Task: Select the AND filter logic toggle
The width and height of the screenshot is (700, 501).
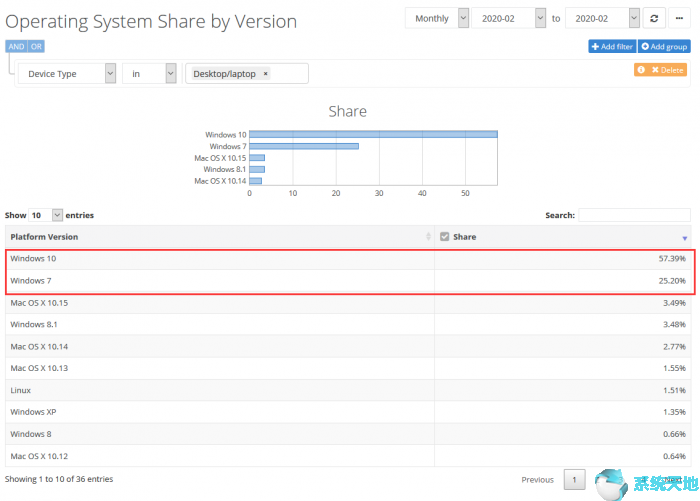Action: [17, 46]
